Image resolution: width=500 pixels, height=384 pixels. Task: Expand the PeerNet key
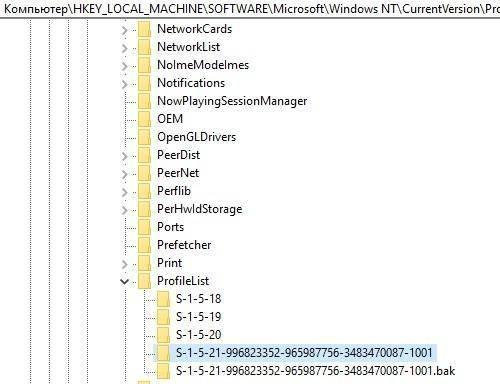click(124, 174)
